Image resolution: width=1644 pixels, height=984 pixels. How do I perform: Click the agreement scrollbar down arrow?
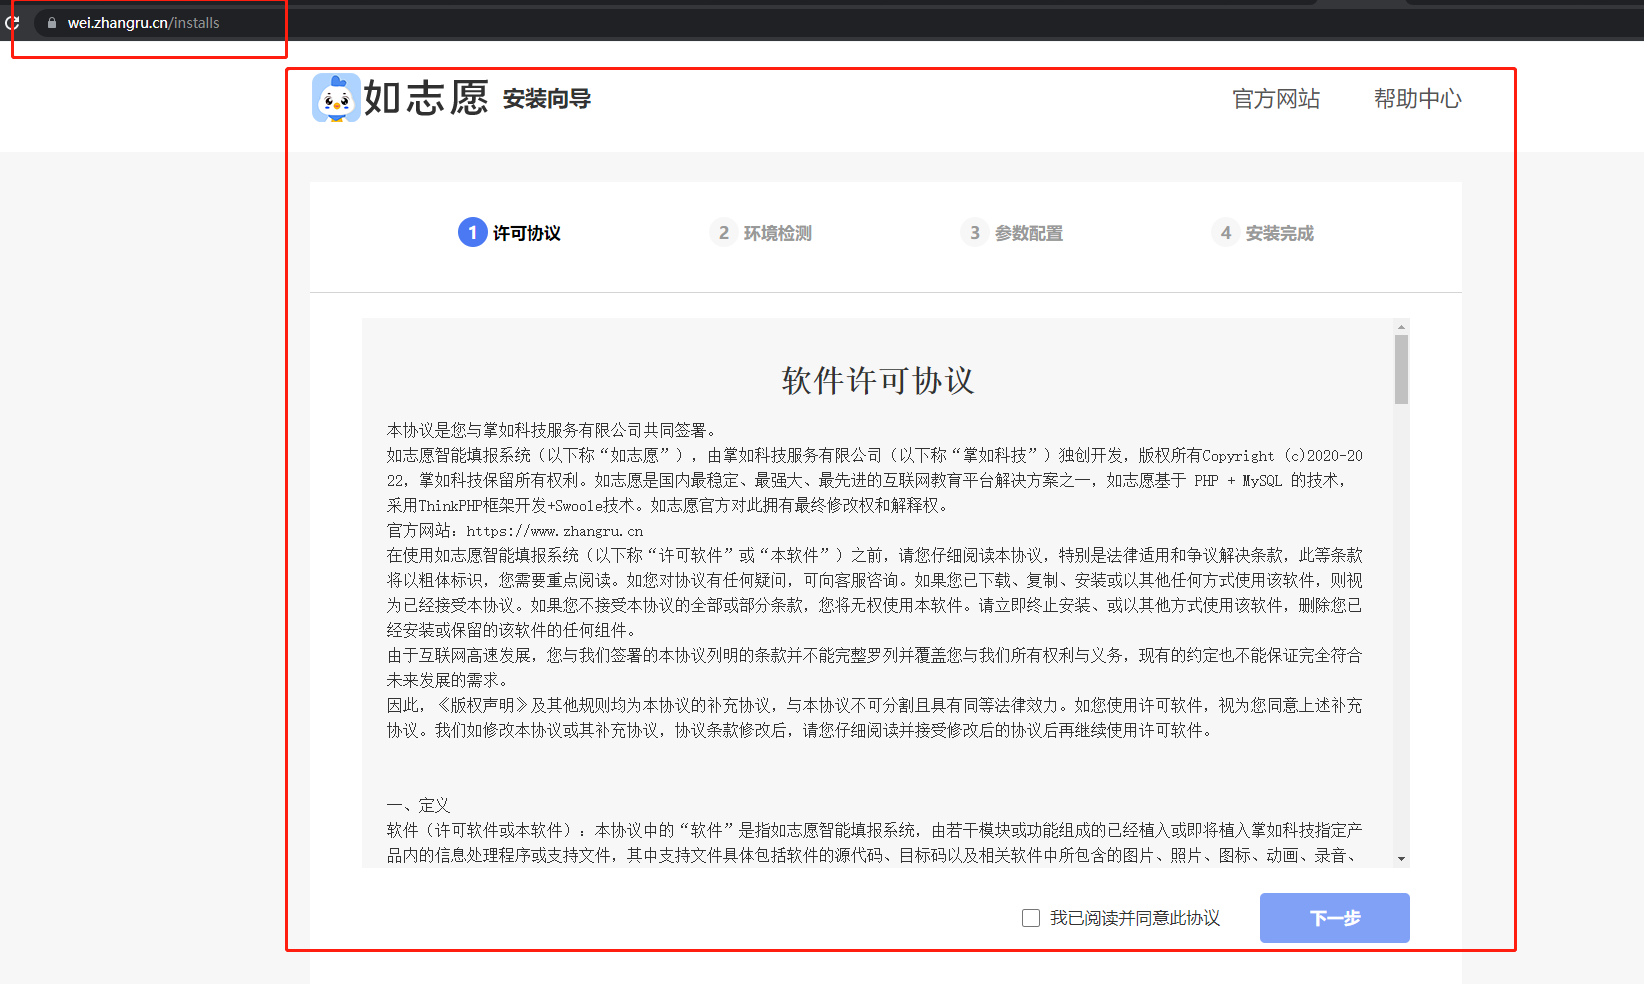(1401, 858)
